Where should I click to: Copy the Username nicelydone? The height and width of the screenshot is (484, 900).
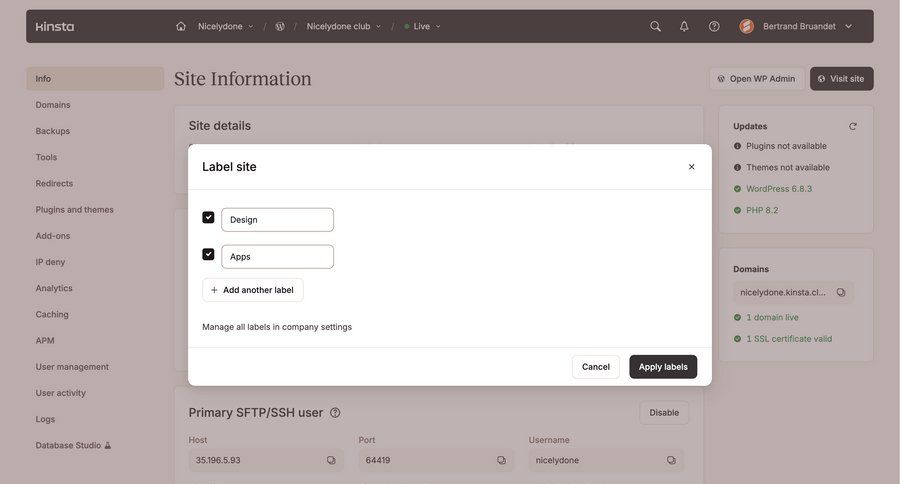tap(671, 460)
